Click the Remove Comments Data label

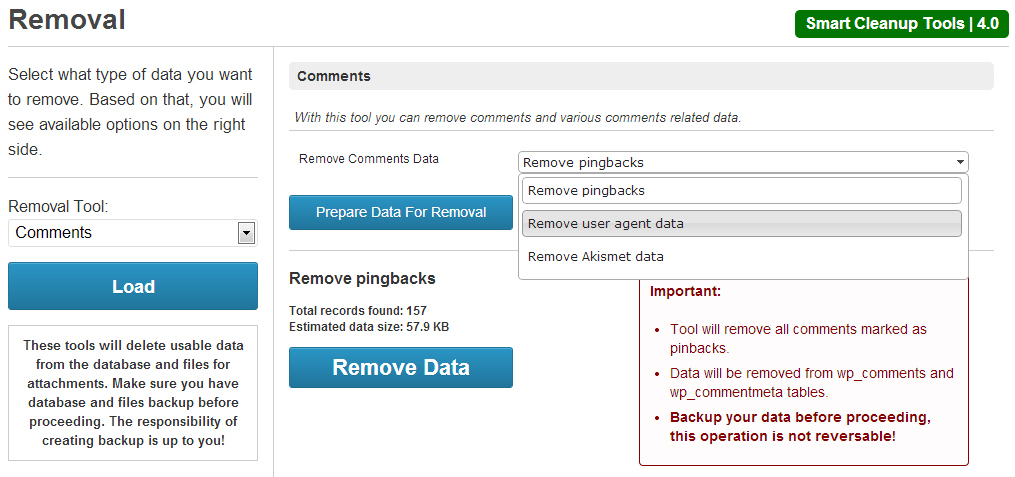pyautogui.click(x=369, y=159)
